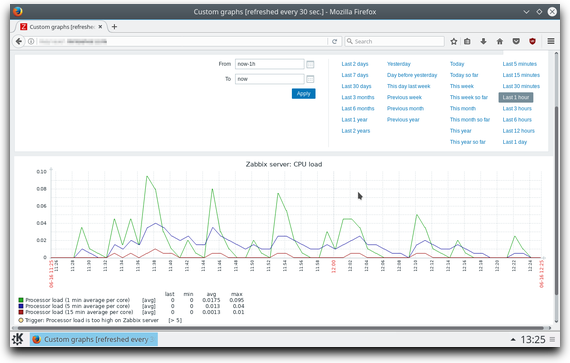Select This year so far range
This screenshot has height=363, width=570.
[x=467, y=142]
